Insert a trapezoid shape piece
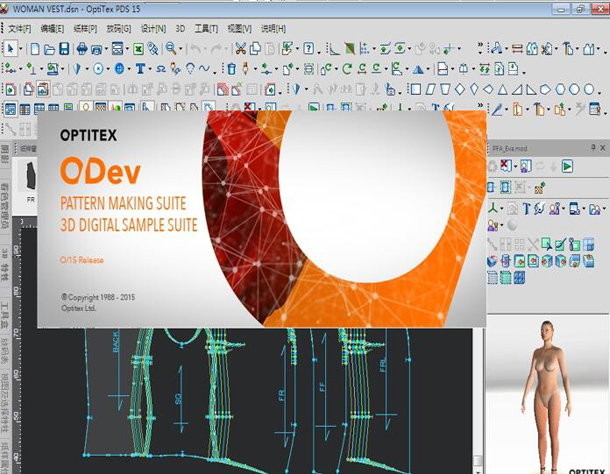Image resolution: width=610 pixels, height=474 pixels. pos(445,90)
